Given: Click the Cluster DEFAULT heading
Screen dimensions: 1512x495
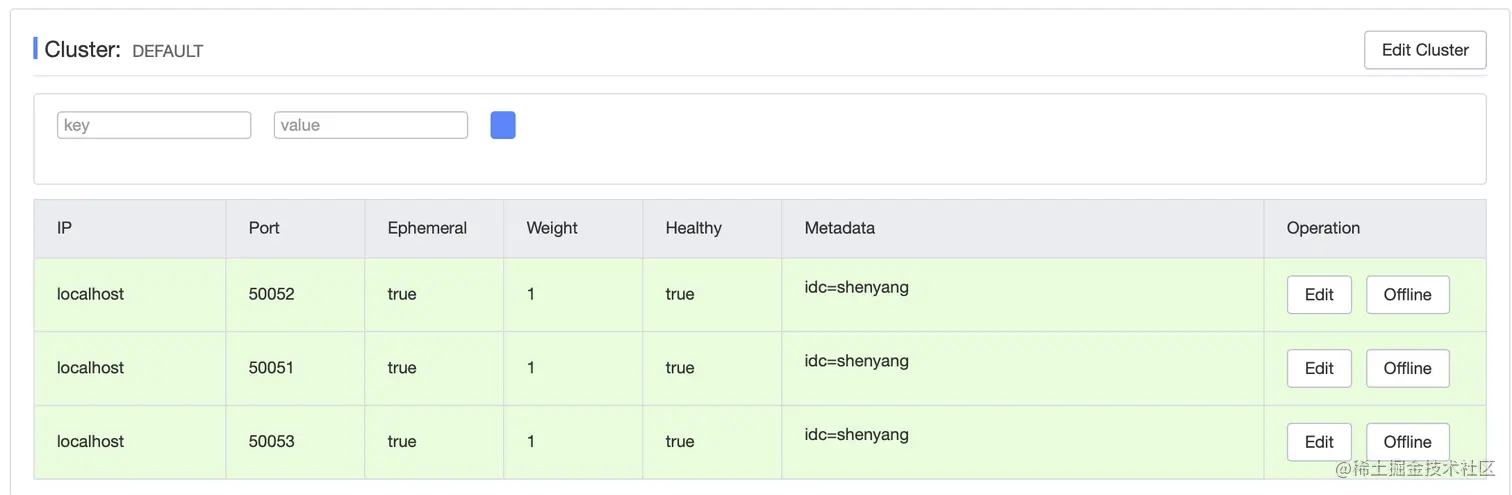Looking at the screenshot, I should (123, 50).
